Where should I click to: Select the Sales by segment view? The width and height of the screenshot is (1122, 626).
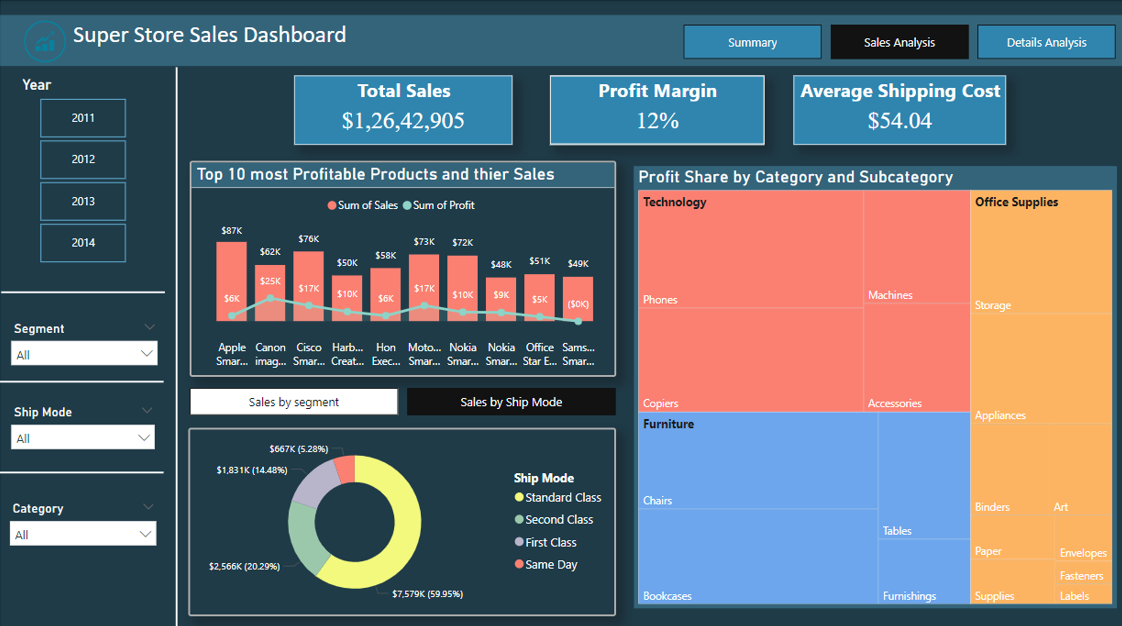coord(293,400)
